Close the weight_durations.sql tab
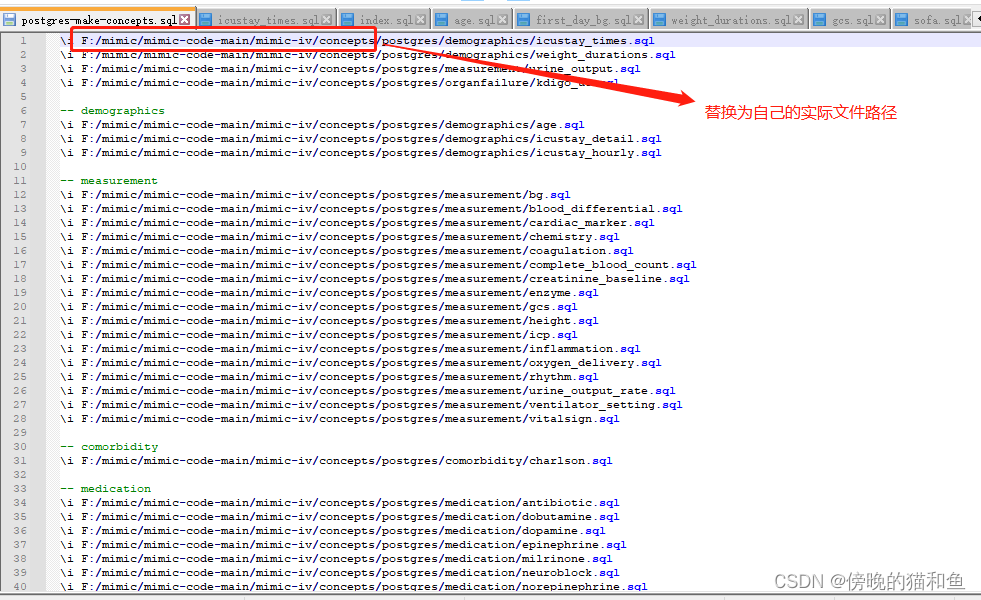Screen dimensions: 981x600 click(x=798, y=20)
